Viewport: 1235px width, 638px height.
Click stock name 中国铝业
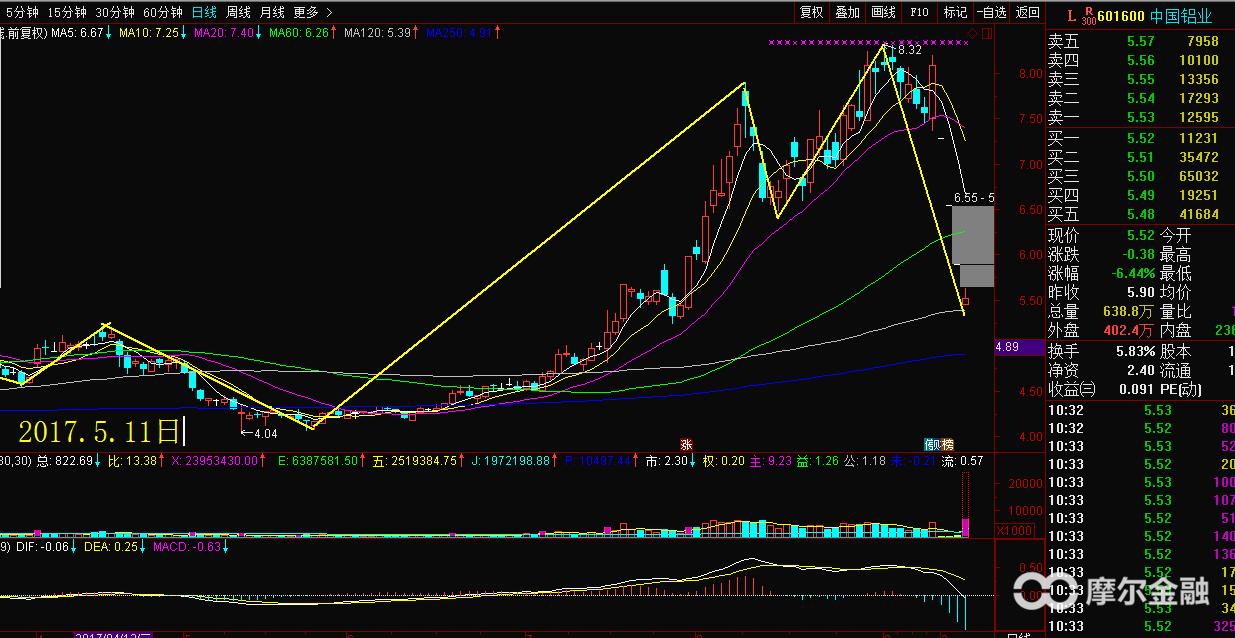tap(1180, 16)
